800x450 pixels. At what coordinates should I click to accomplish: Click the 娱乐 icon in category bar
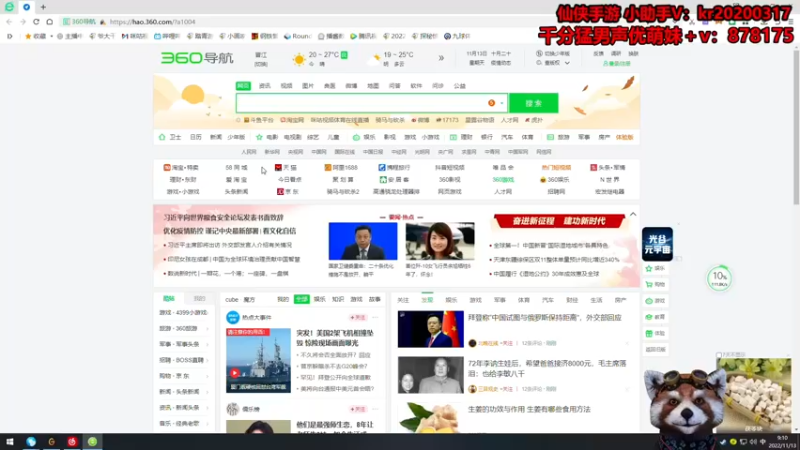[x=356, y=137]
